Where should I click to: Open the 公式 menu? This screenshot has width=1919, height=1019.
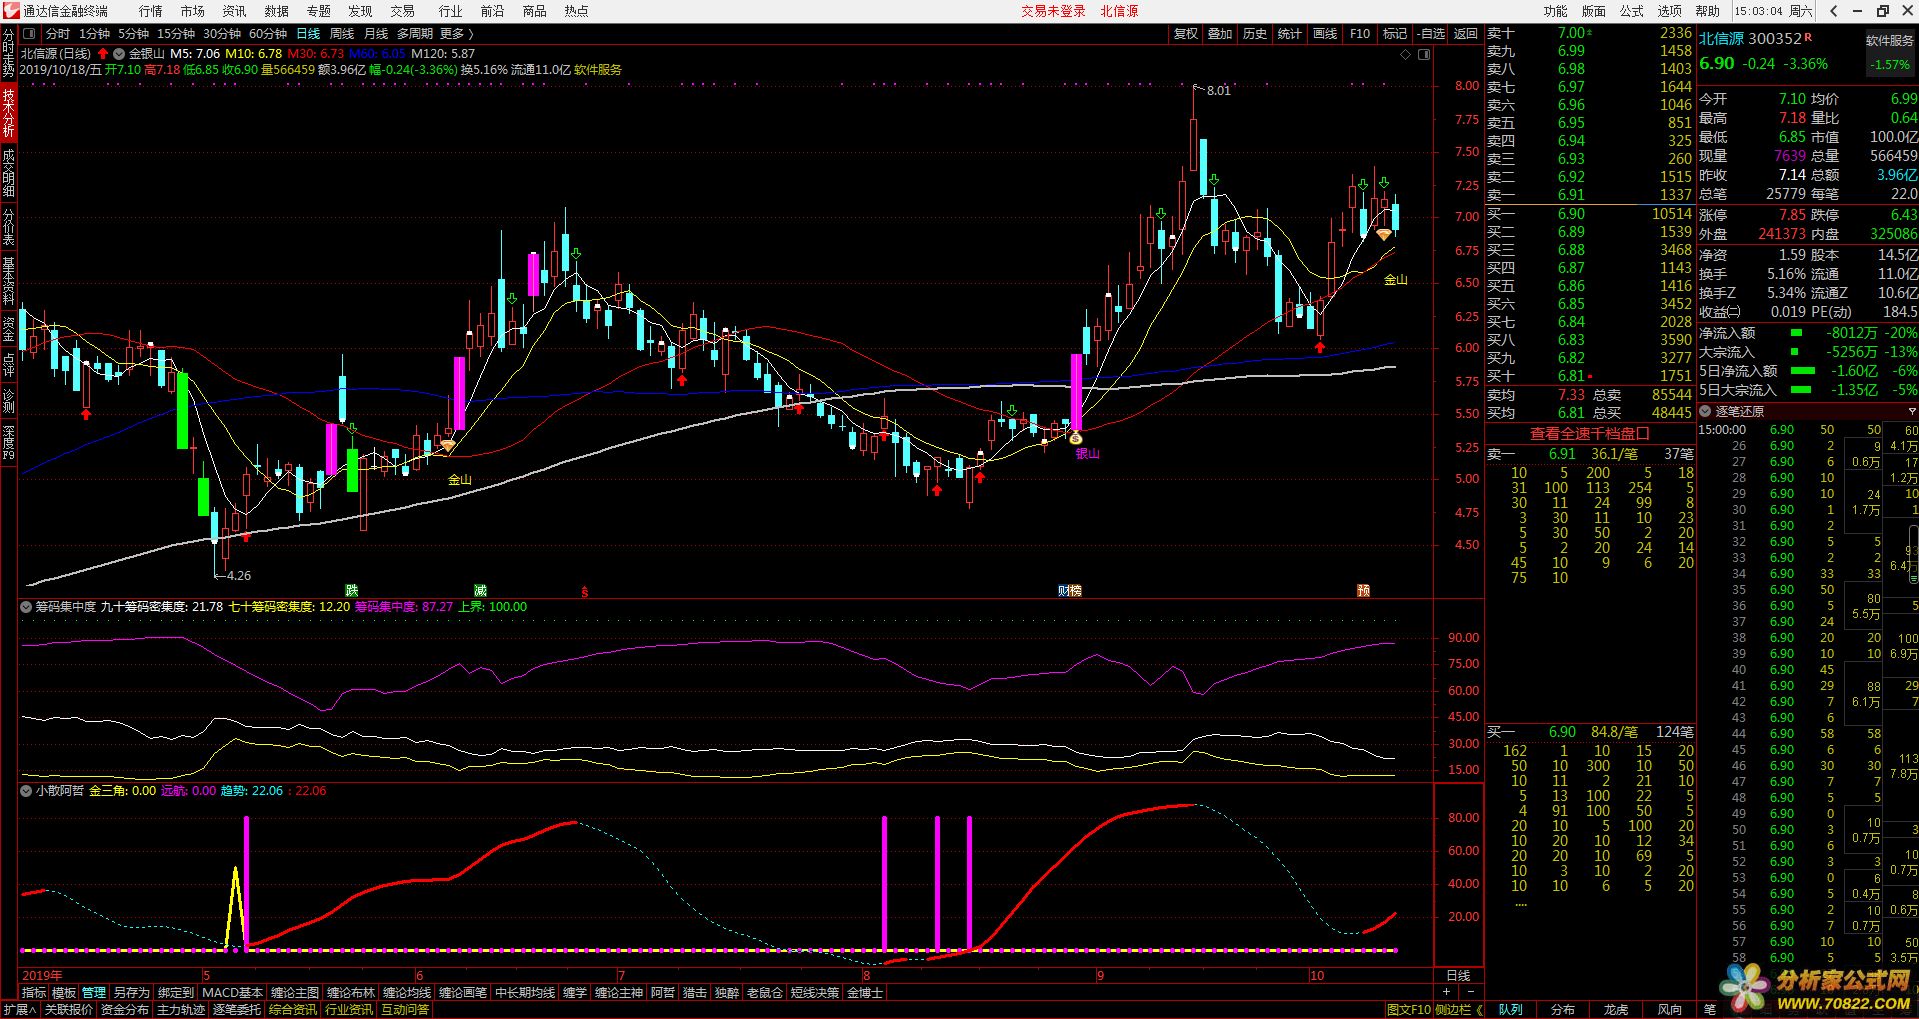1632,11
